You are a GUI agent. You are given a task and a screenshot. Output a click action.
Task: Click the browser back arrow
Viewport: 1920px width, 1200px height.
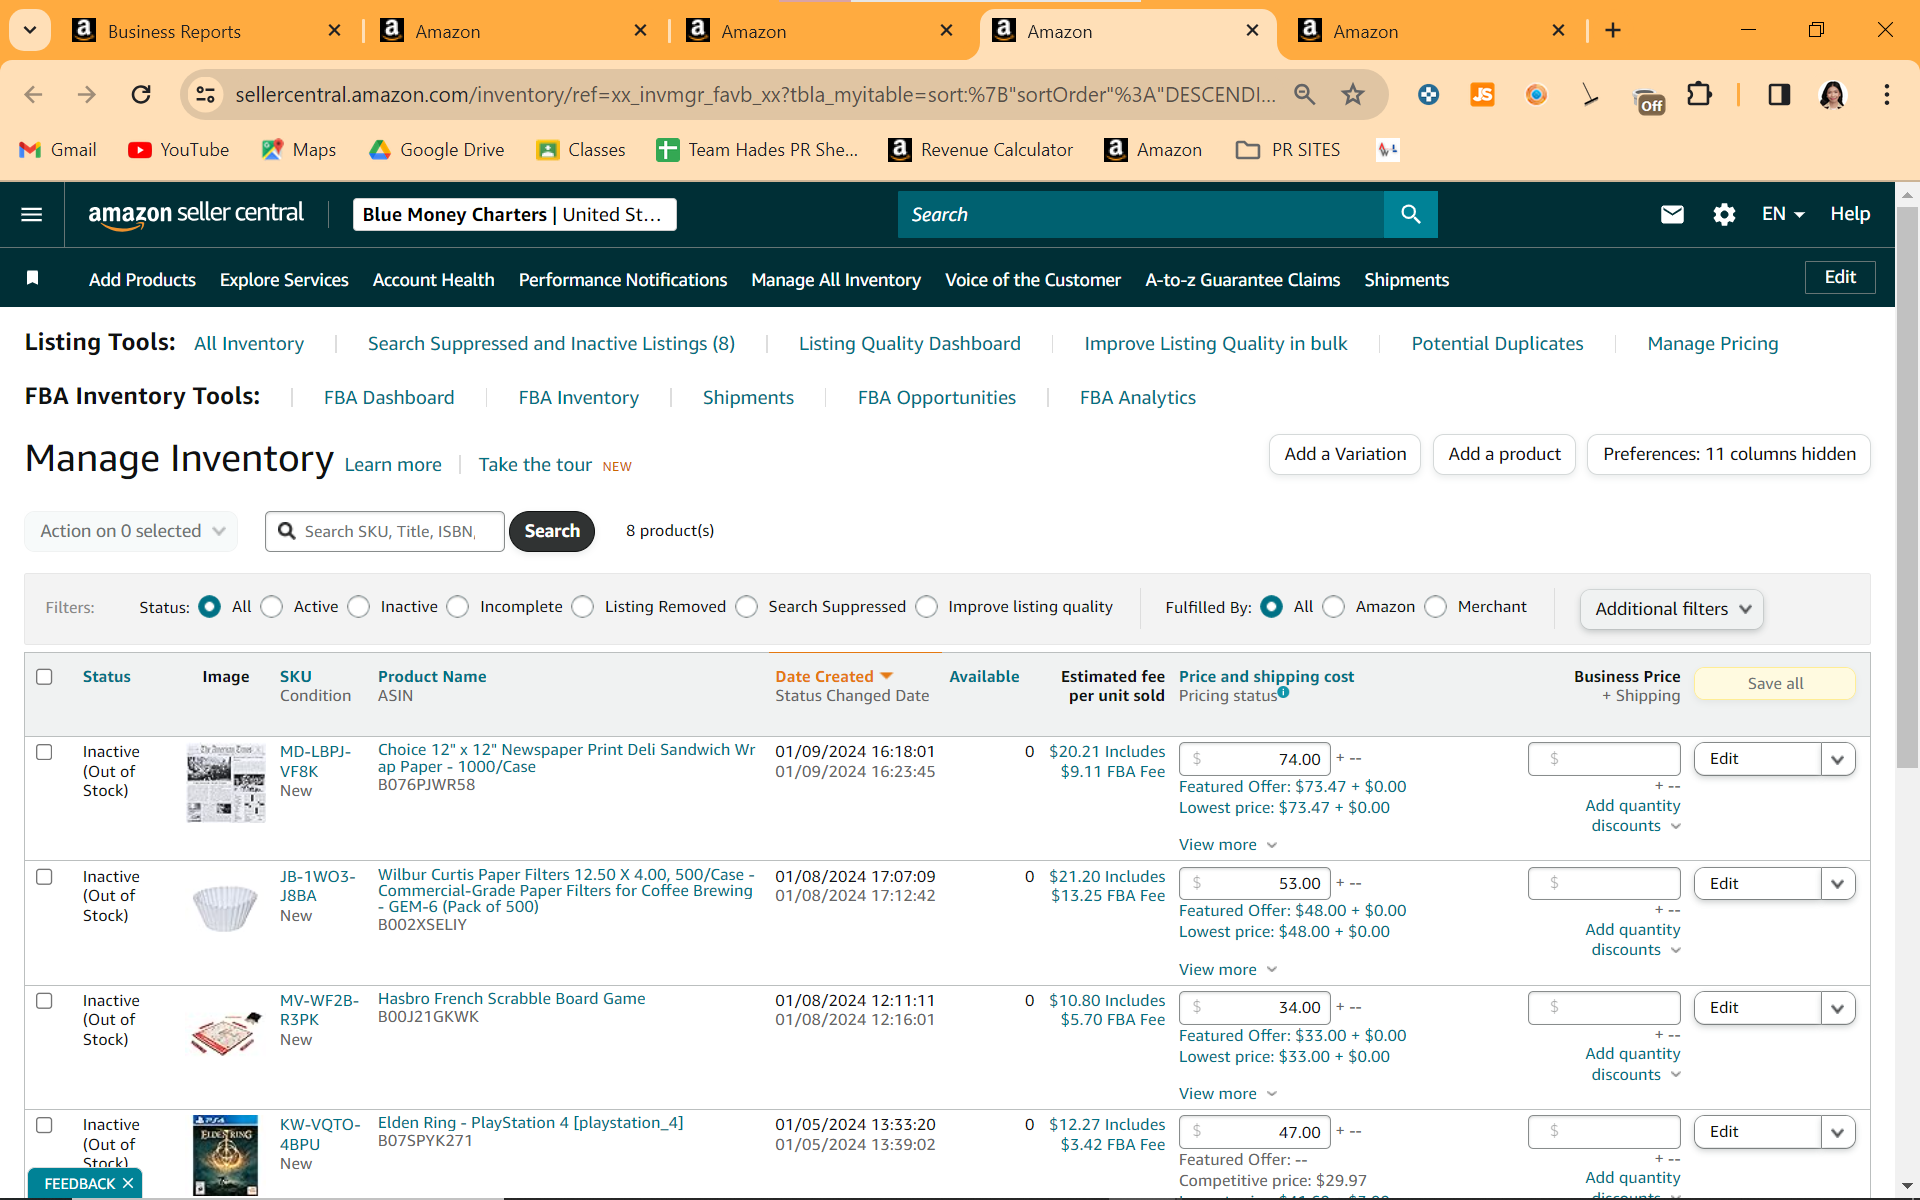tap(33, 95)
